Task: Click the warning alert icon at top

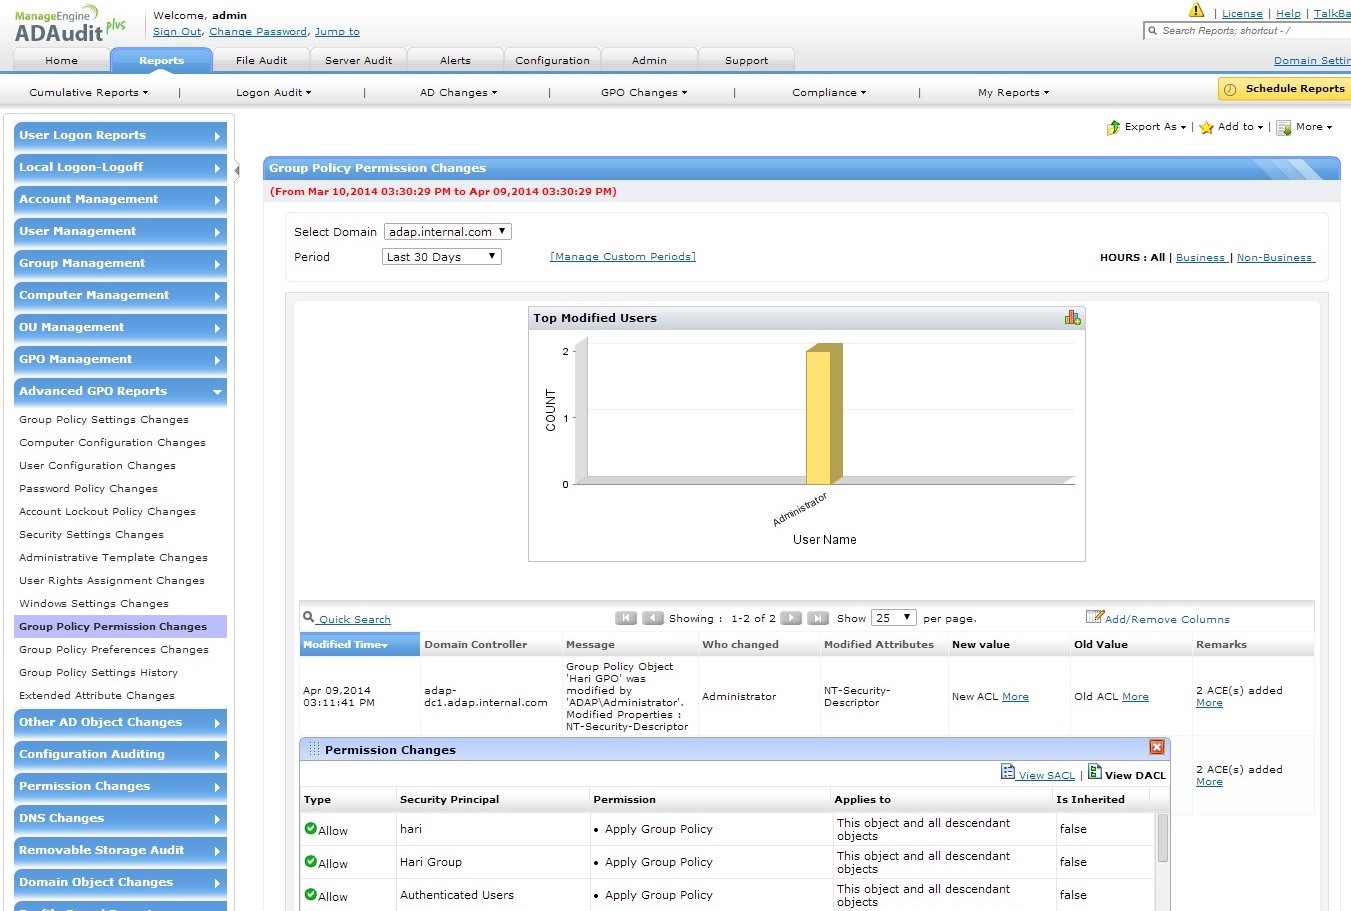Action: 1196,11
